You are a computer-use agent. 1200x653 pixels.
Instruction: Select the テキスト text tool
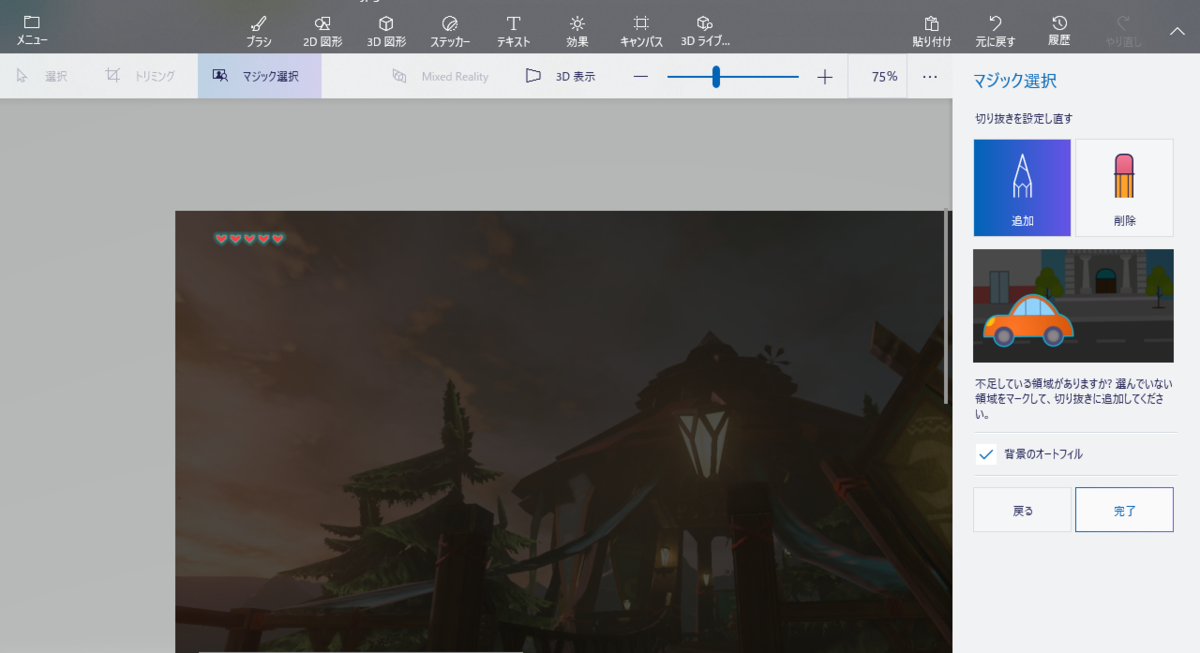[x=513, y=31]
